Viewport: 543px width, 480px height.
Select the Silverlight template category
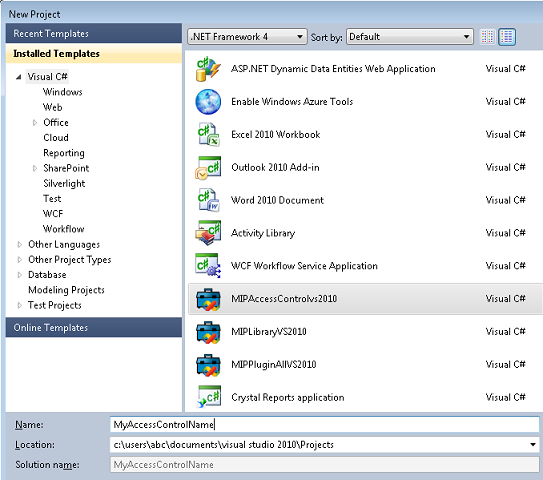[64, 184]
